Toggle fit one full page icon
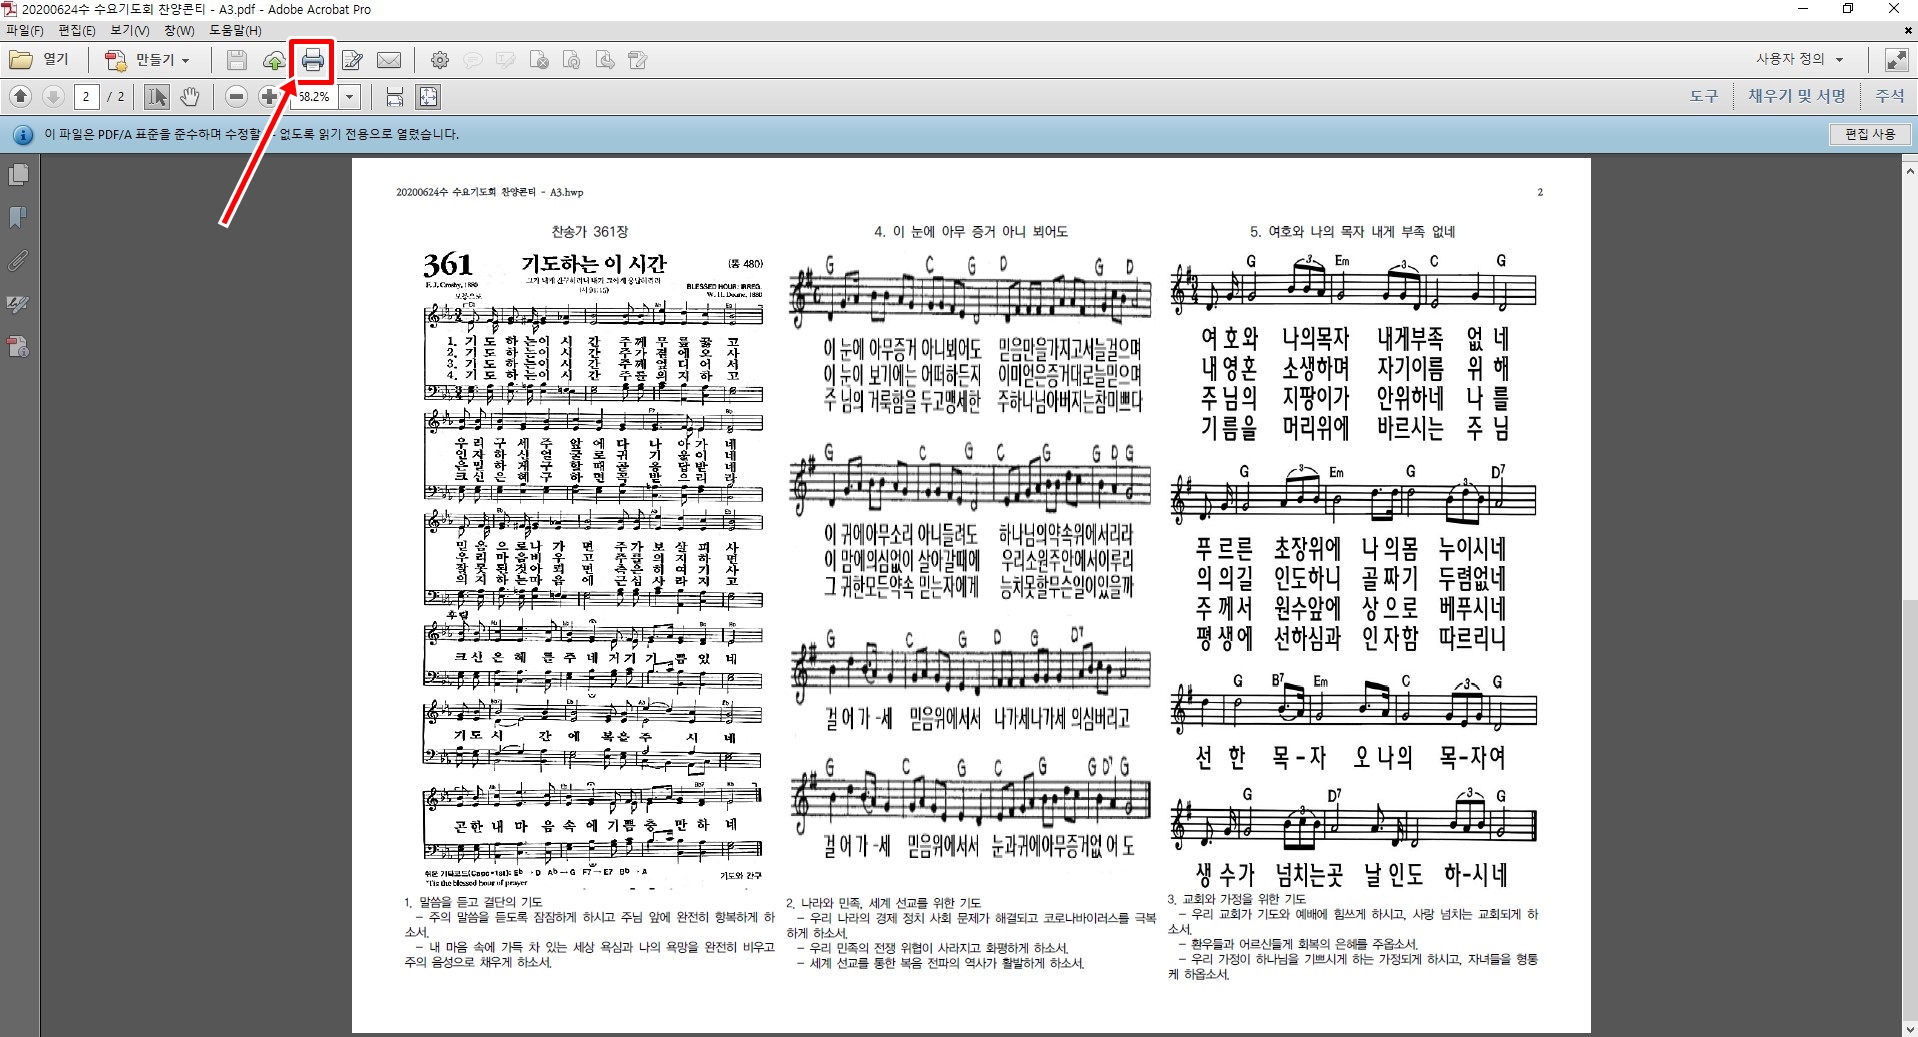Viewport: 1918px width, 1037px height. (x=428, y=96)
